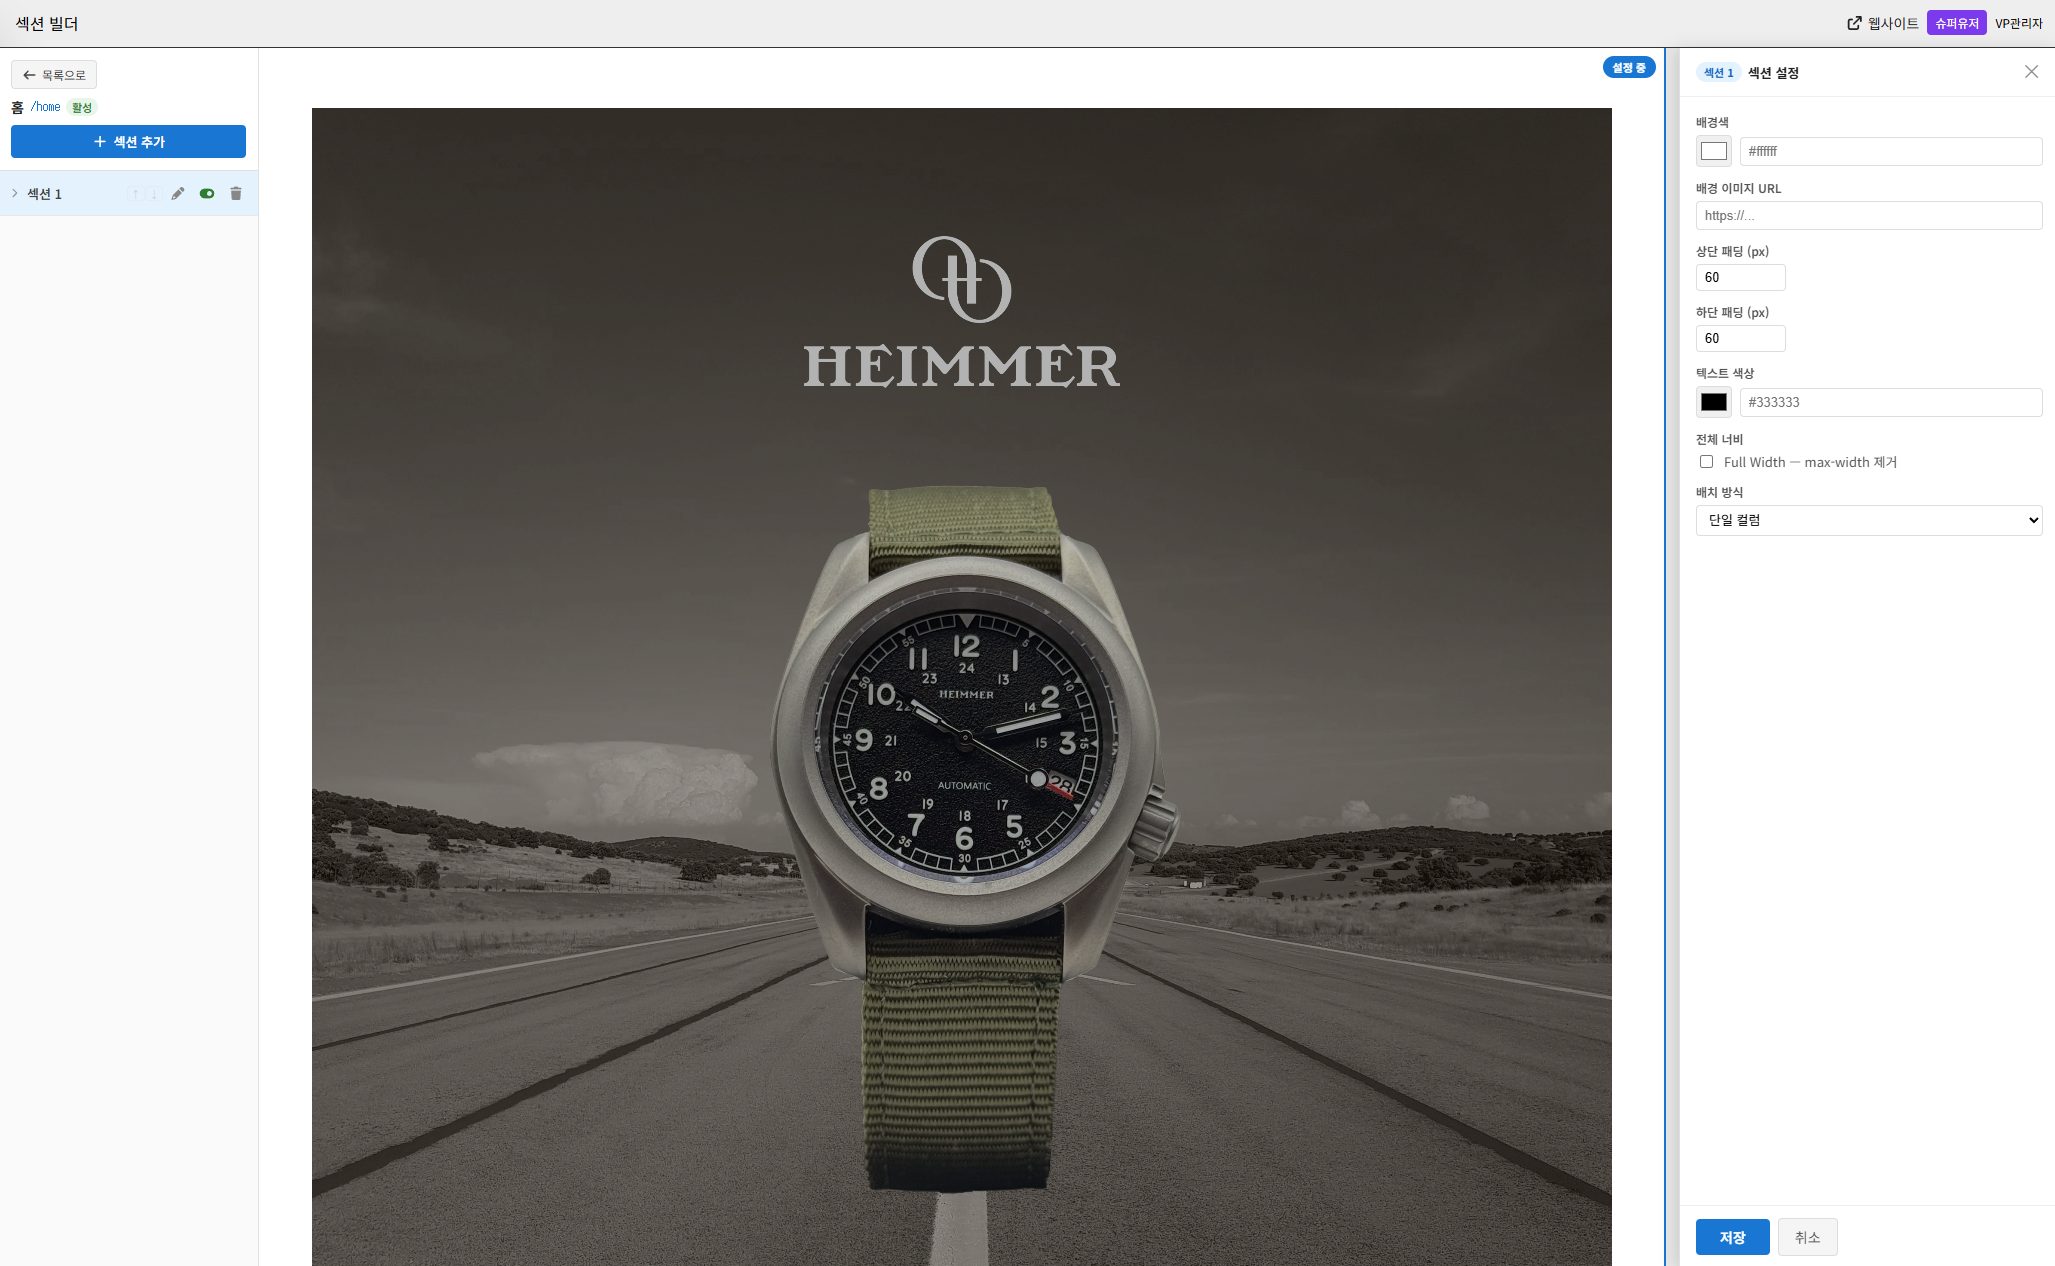Close the 섹션 설정 panel
Image resolution: width=2055 pixels, height=1266 pixels.
point(2031,72)
